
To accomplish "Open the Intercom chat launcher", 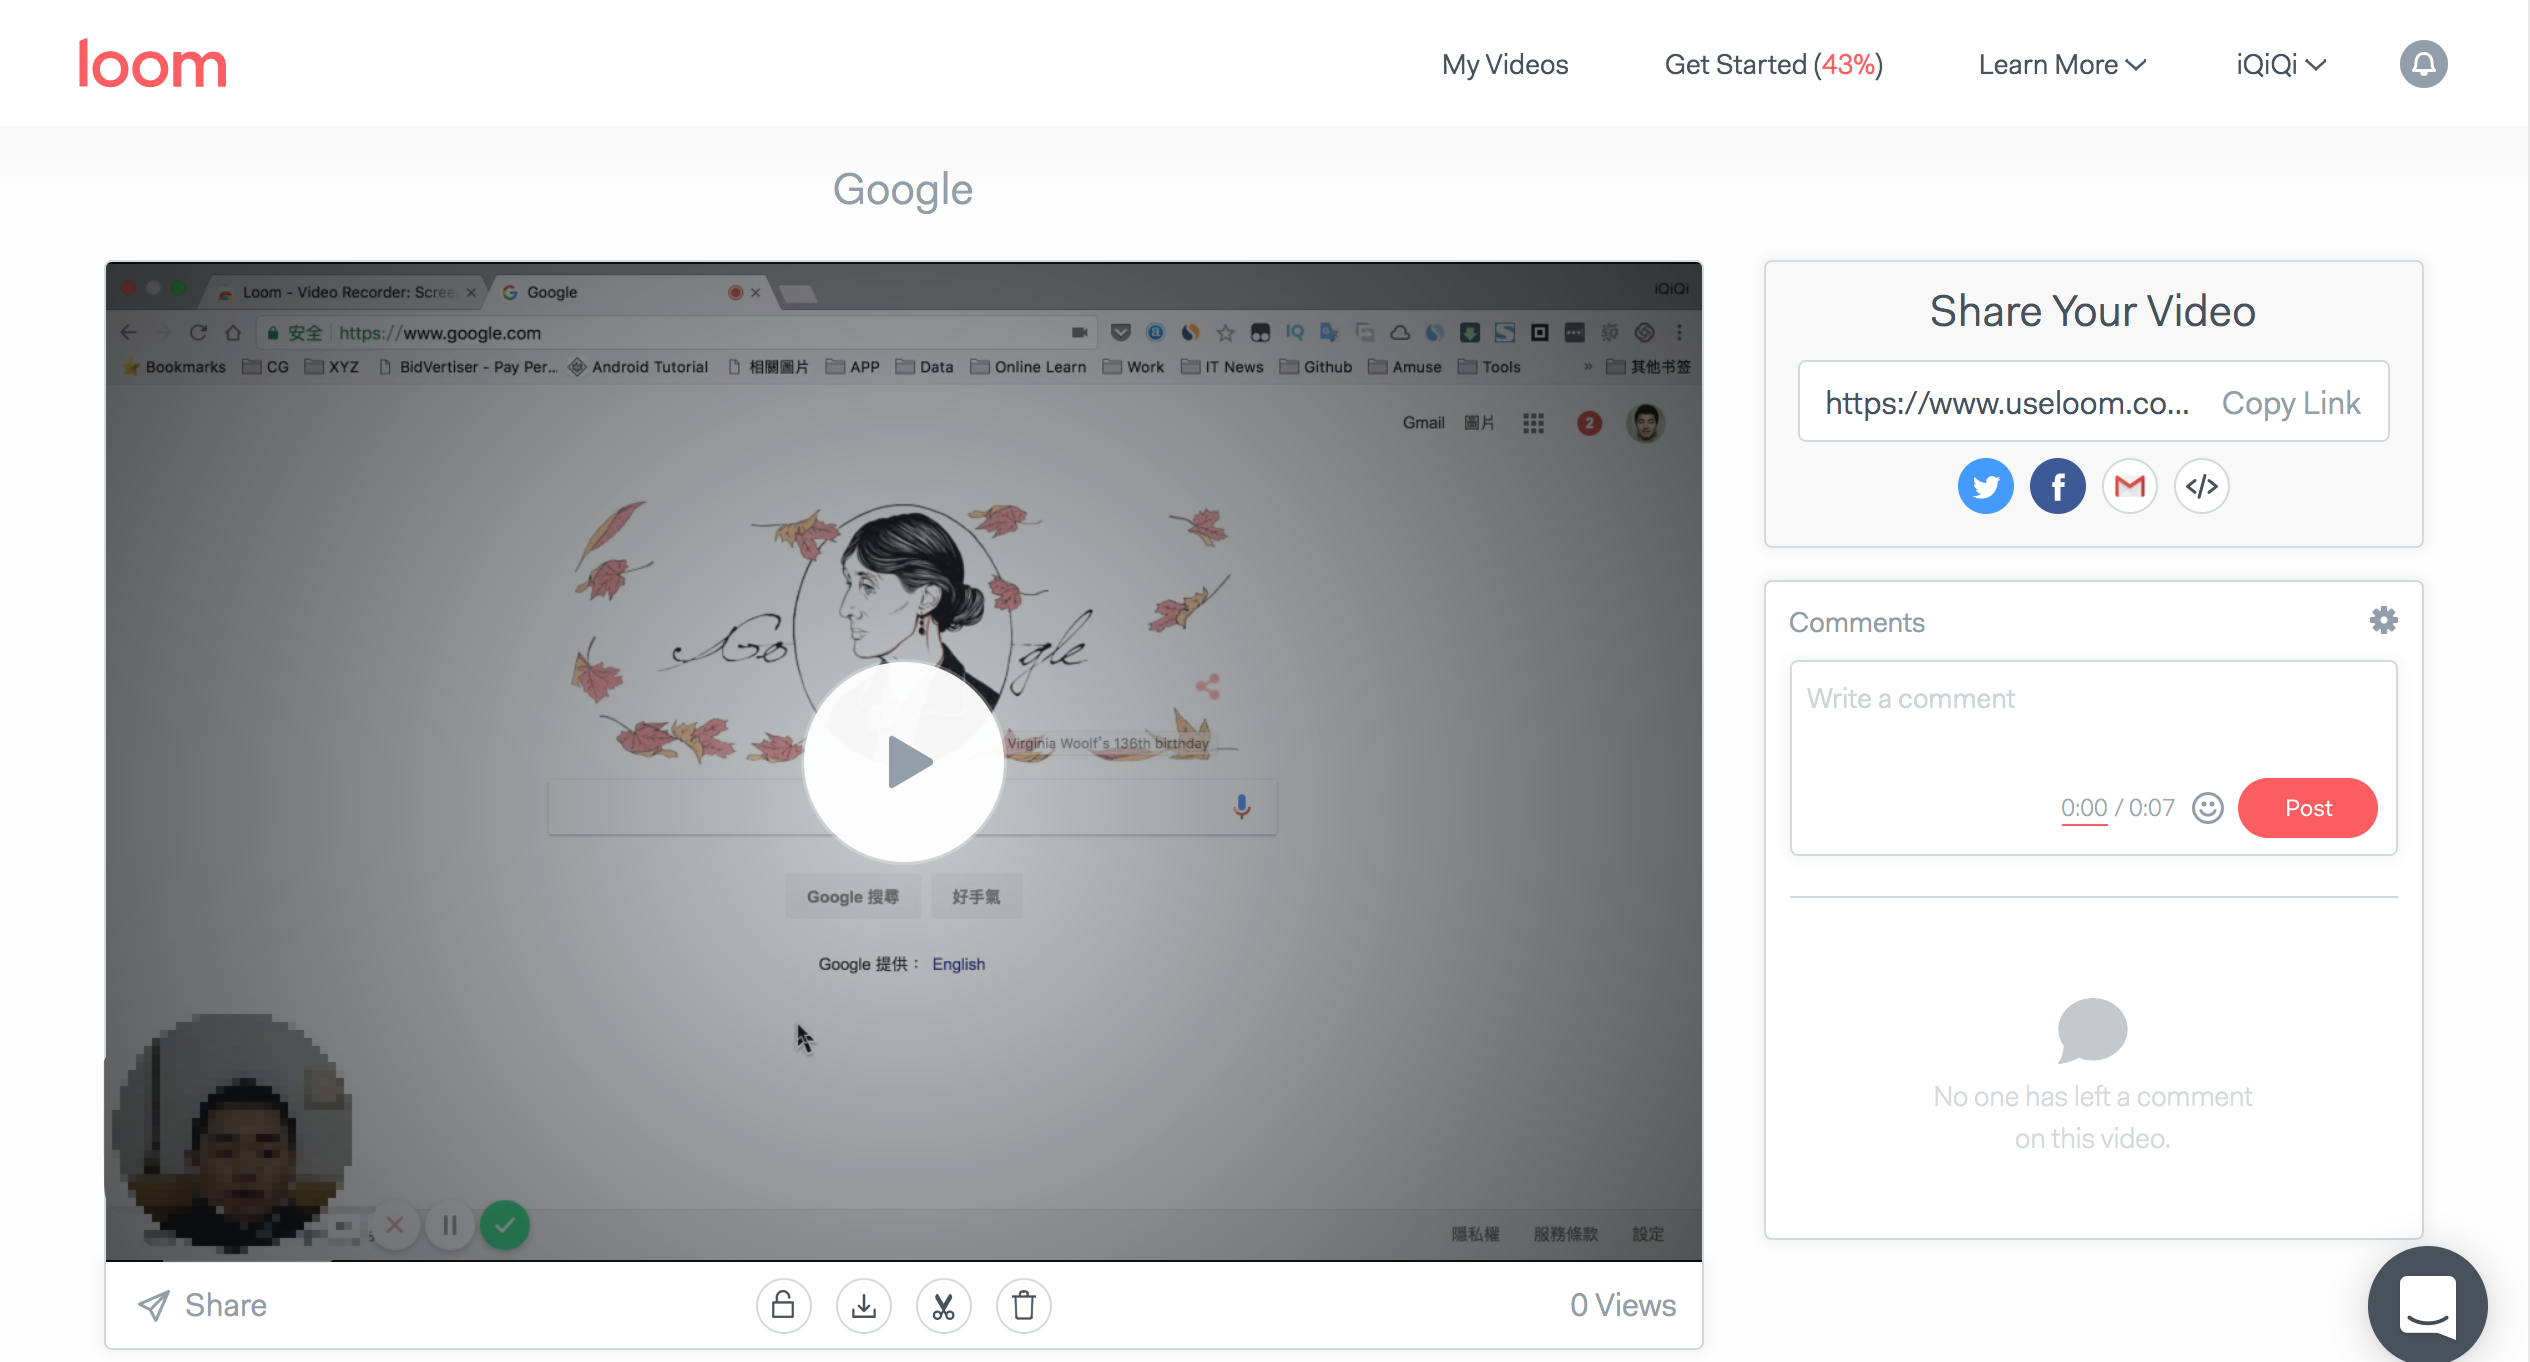I will [x=2427, y=1305].
